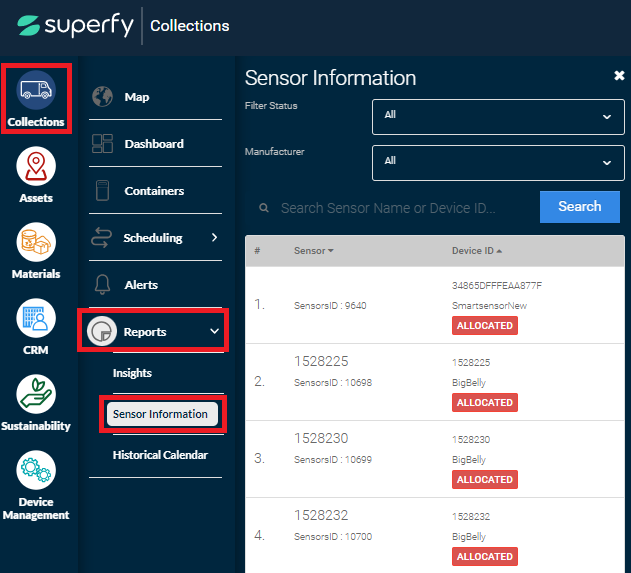Open the Filter Status dropdown
The width and height of the screenshot is (631, 573).
click(x=498, y=117)
